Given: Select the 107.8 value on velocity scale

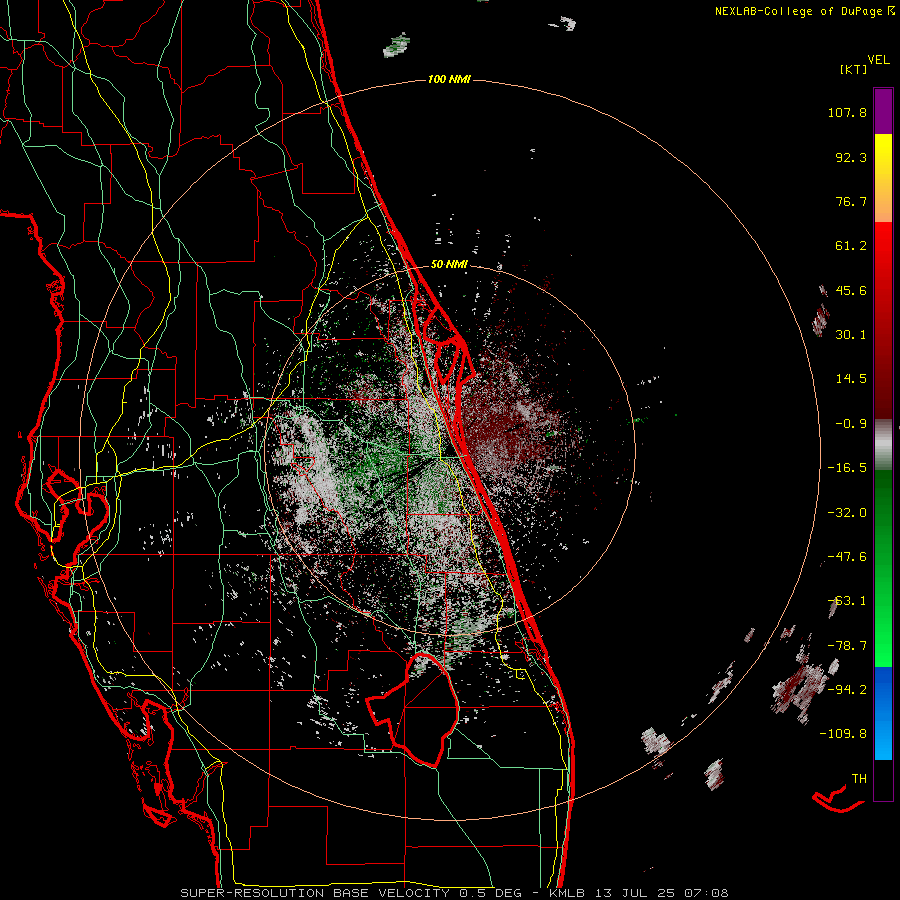Looking at the screenshot, I should coord(847,112).
